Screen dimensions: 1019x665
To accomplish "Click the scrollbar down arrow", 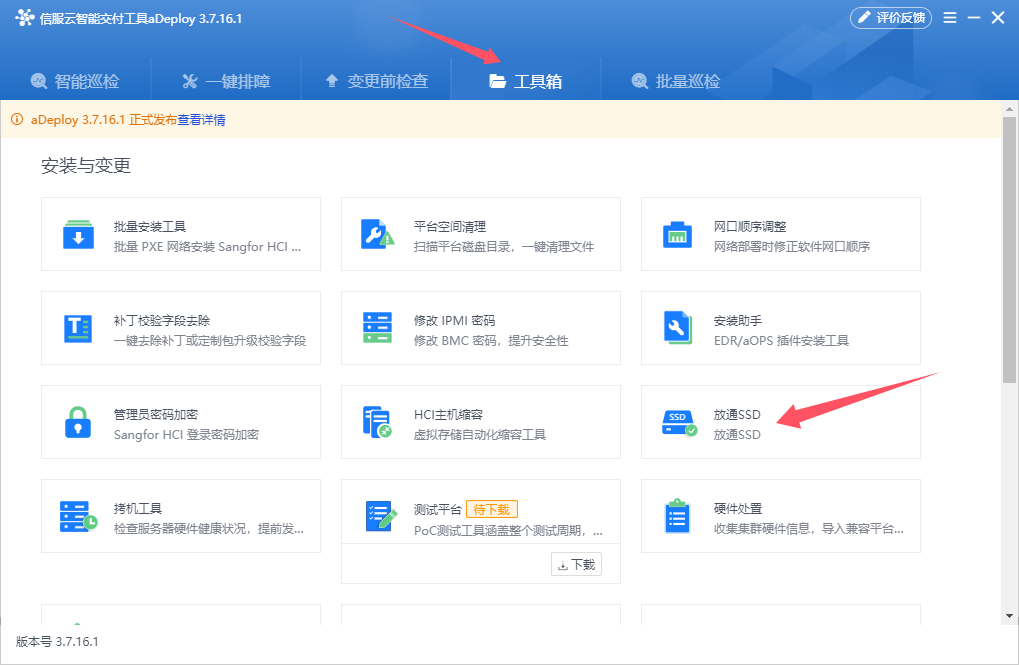I will (x=1009, y=616).
